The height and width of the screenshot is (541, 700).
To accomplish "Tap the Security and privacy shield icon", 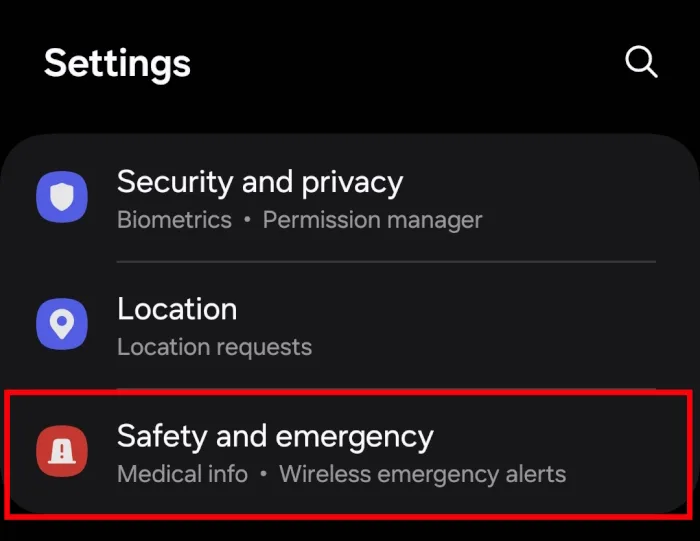I will pos(62,196).
